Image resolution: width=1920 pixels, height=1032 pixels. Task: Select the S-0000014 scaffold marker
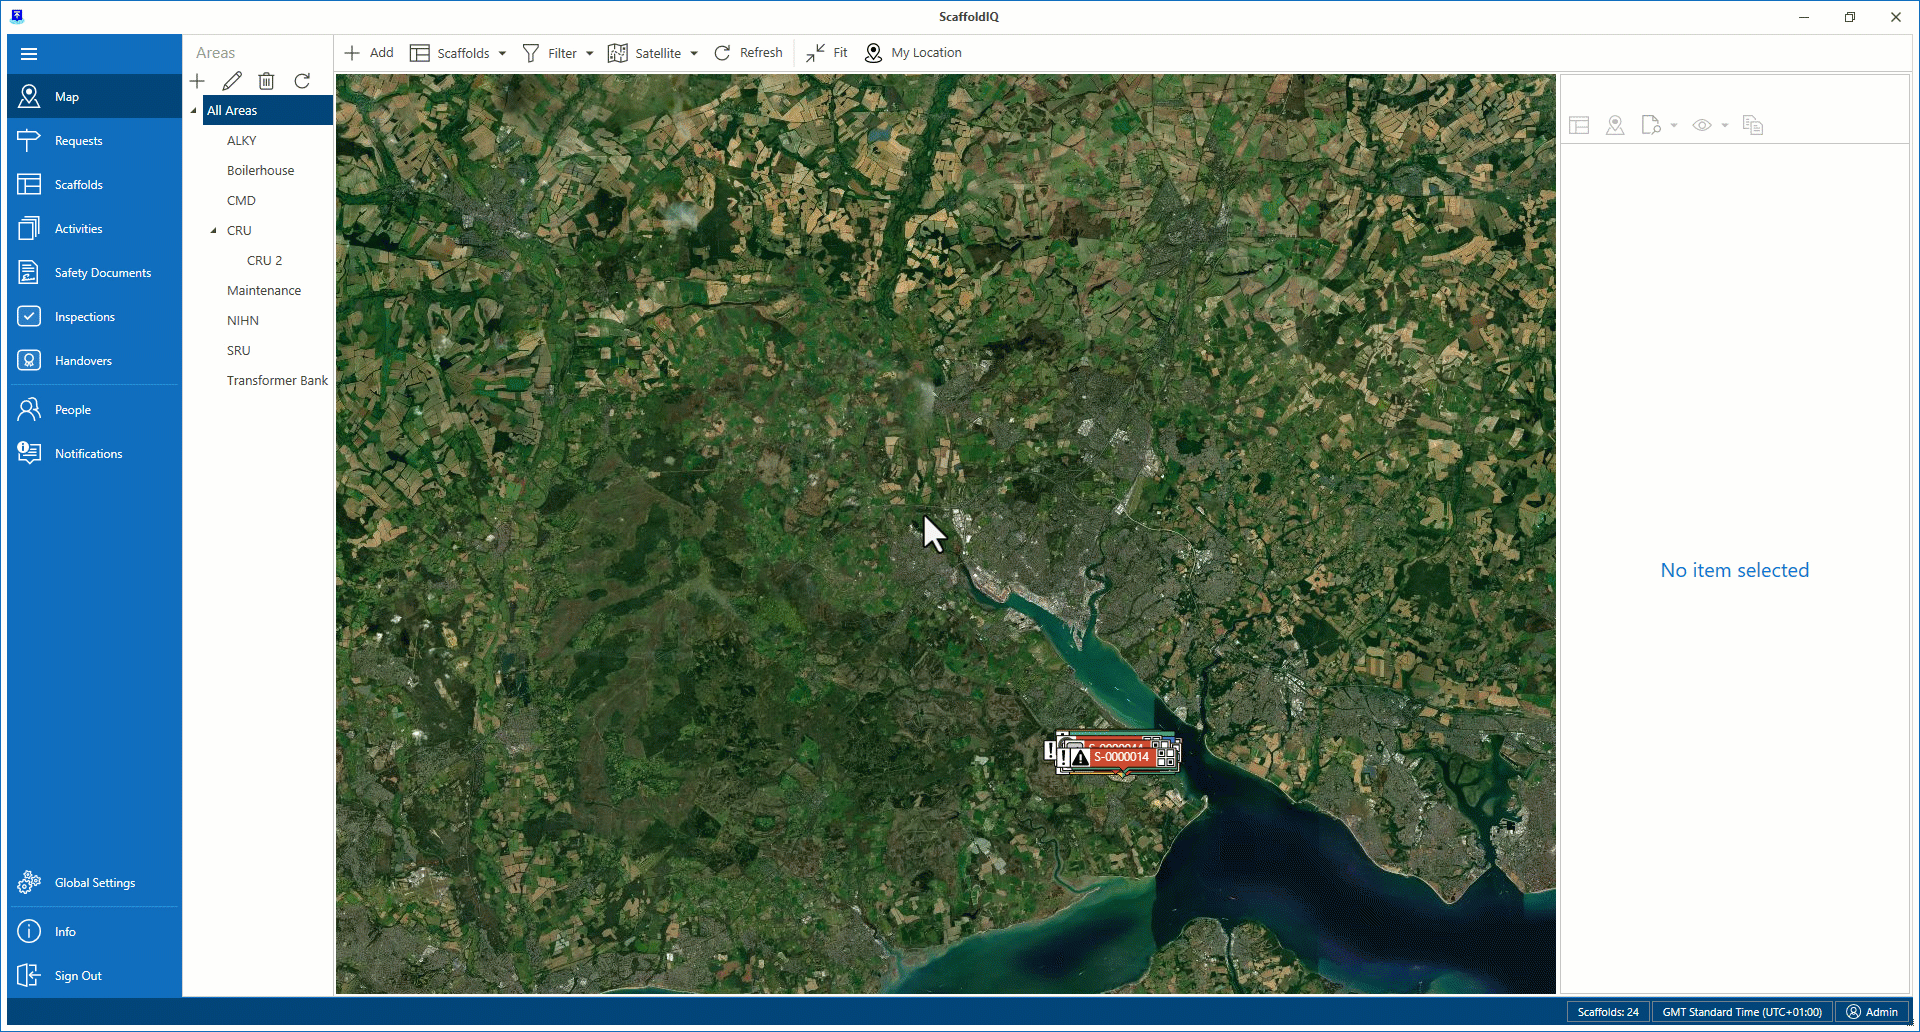pyautogui.click(x=1120, y=758)
